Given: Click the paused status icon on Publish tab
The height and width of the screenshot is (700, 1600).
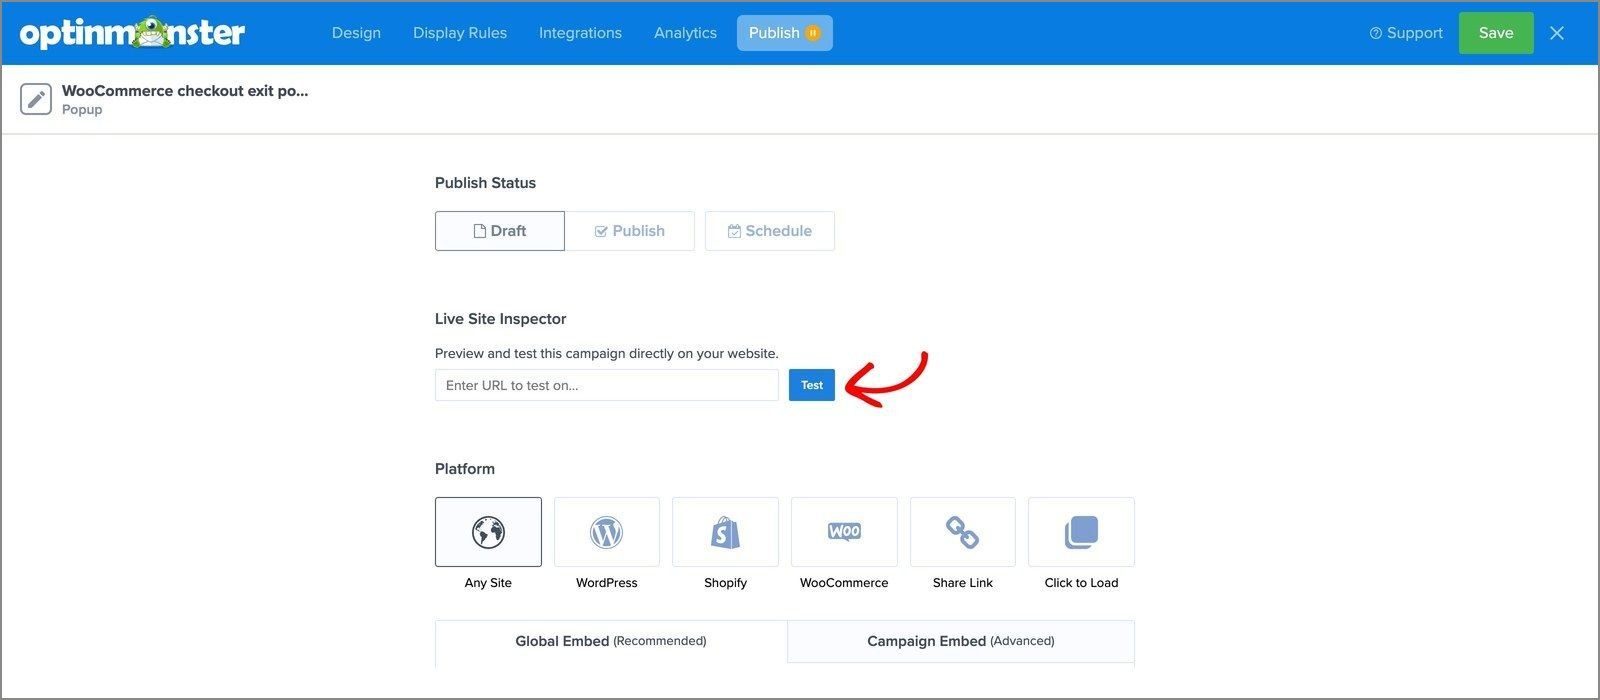Looking at the screenshot, I should click(x=813, y=33).
